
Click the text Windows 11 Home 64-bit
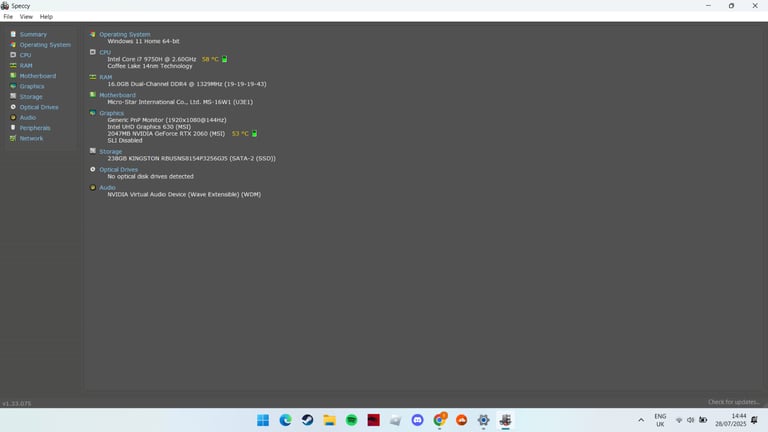144,41
